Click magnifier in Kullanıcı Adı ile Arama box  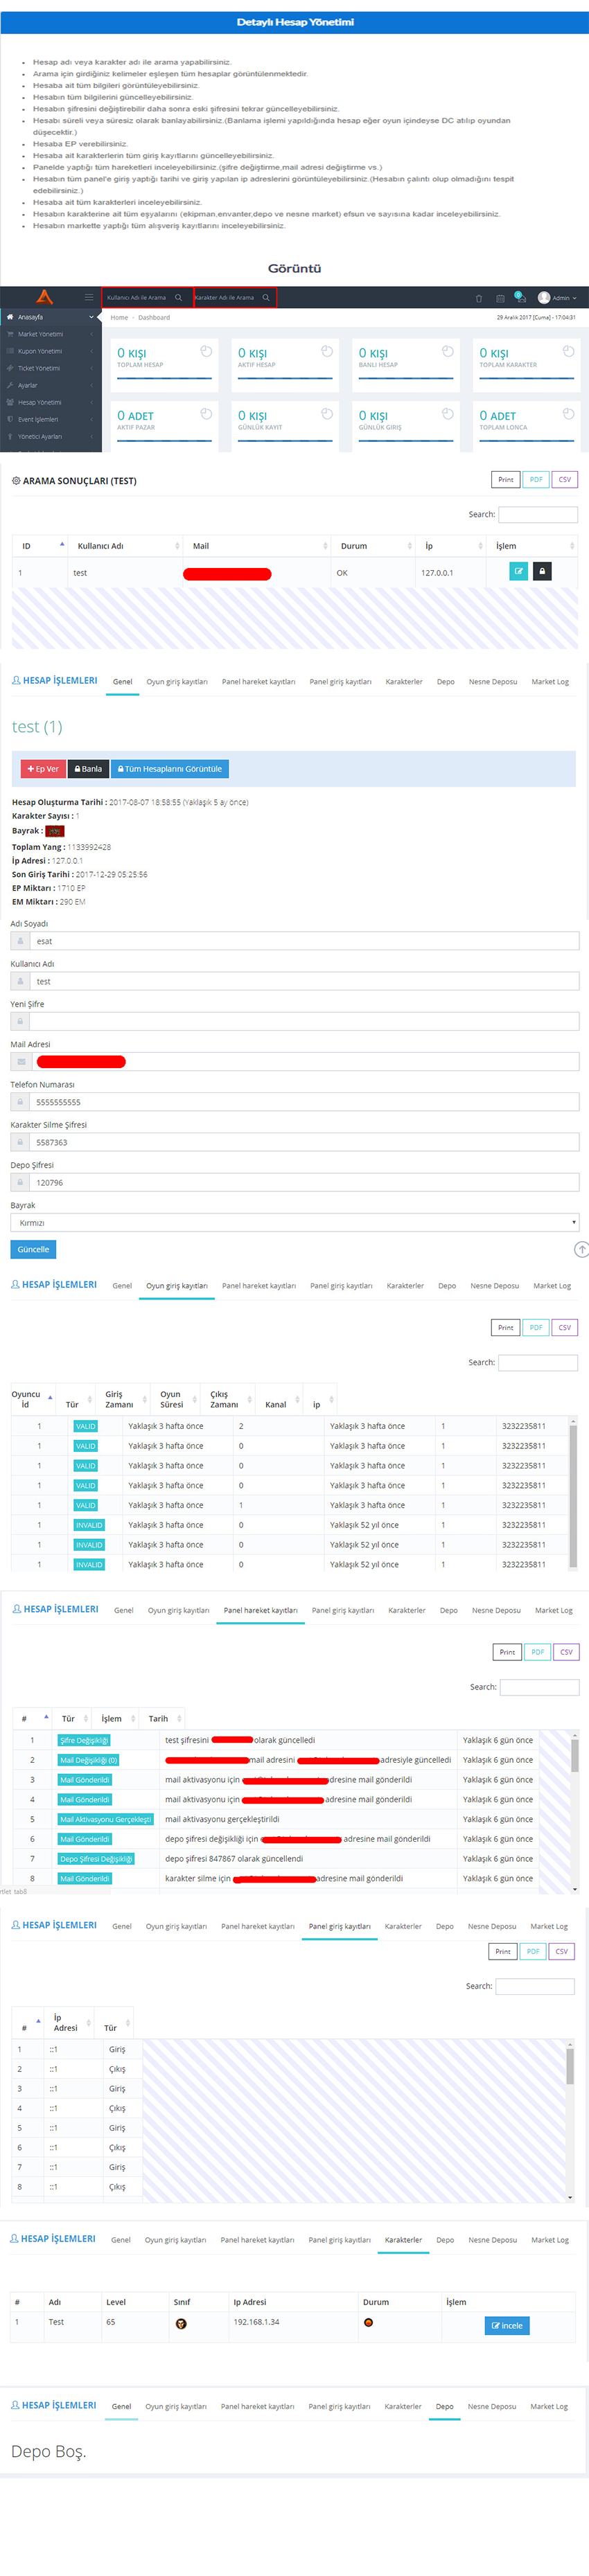point(179,297)
